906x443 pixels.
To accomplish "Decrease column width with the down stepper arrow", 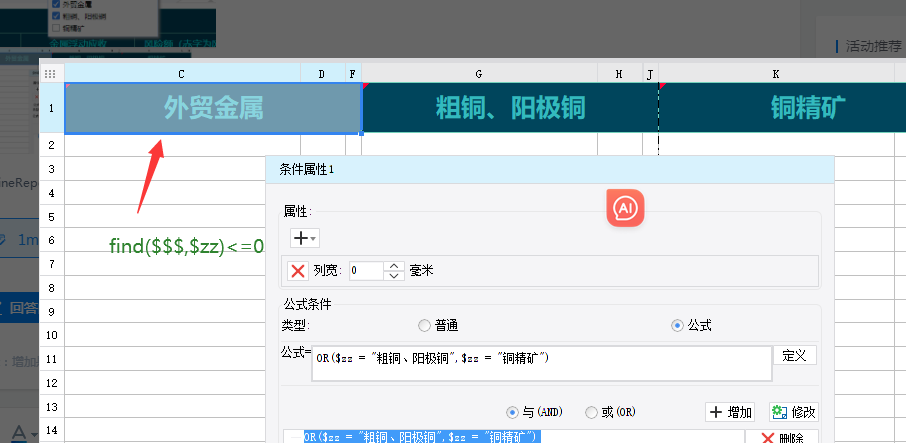I will coord(394,275).
